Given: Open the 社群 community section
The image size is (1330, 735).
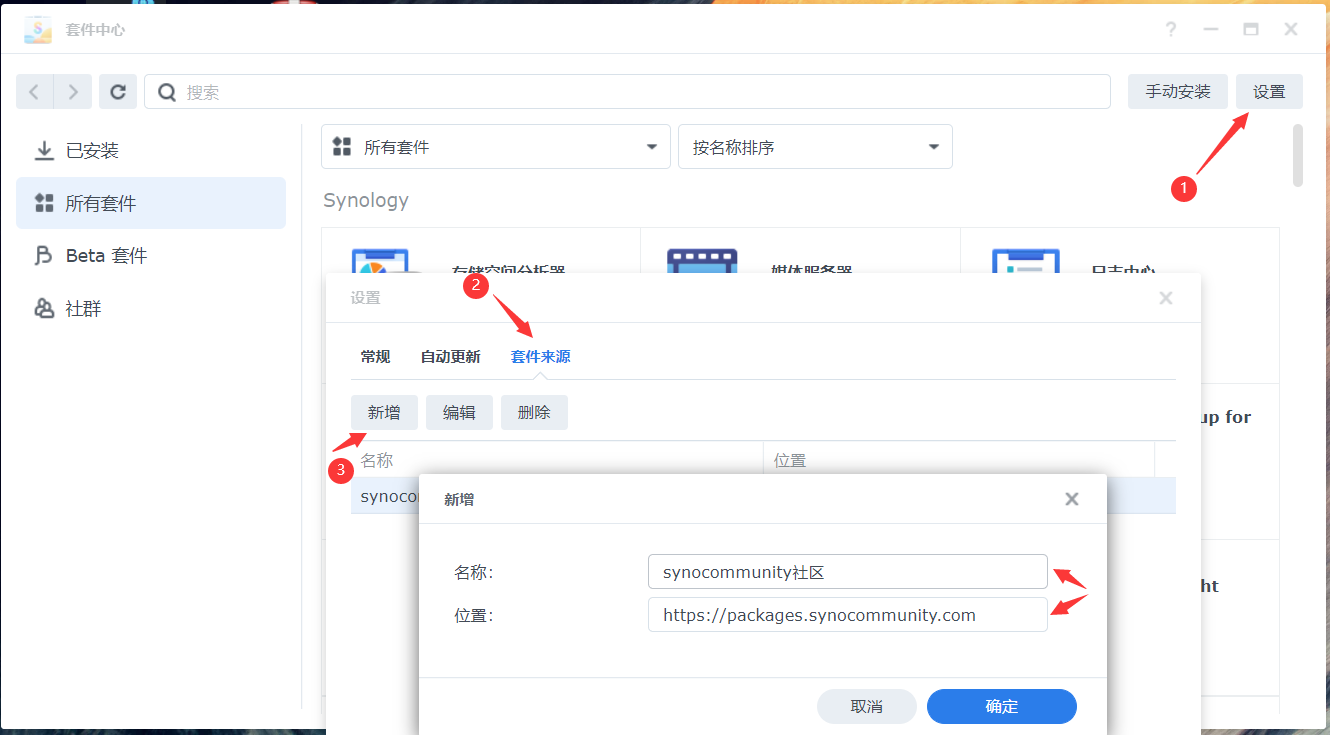Looking at the screenshot, I should coord(83,309).
